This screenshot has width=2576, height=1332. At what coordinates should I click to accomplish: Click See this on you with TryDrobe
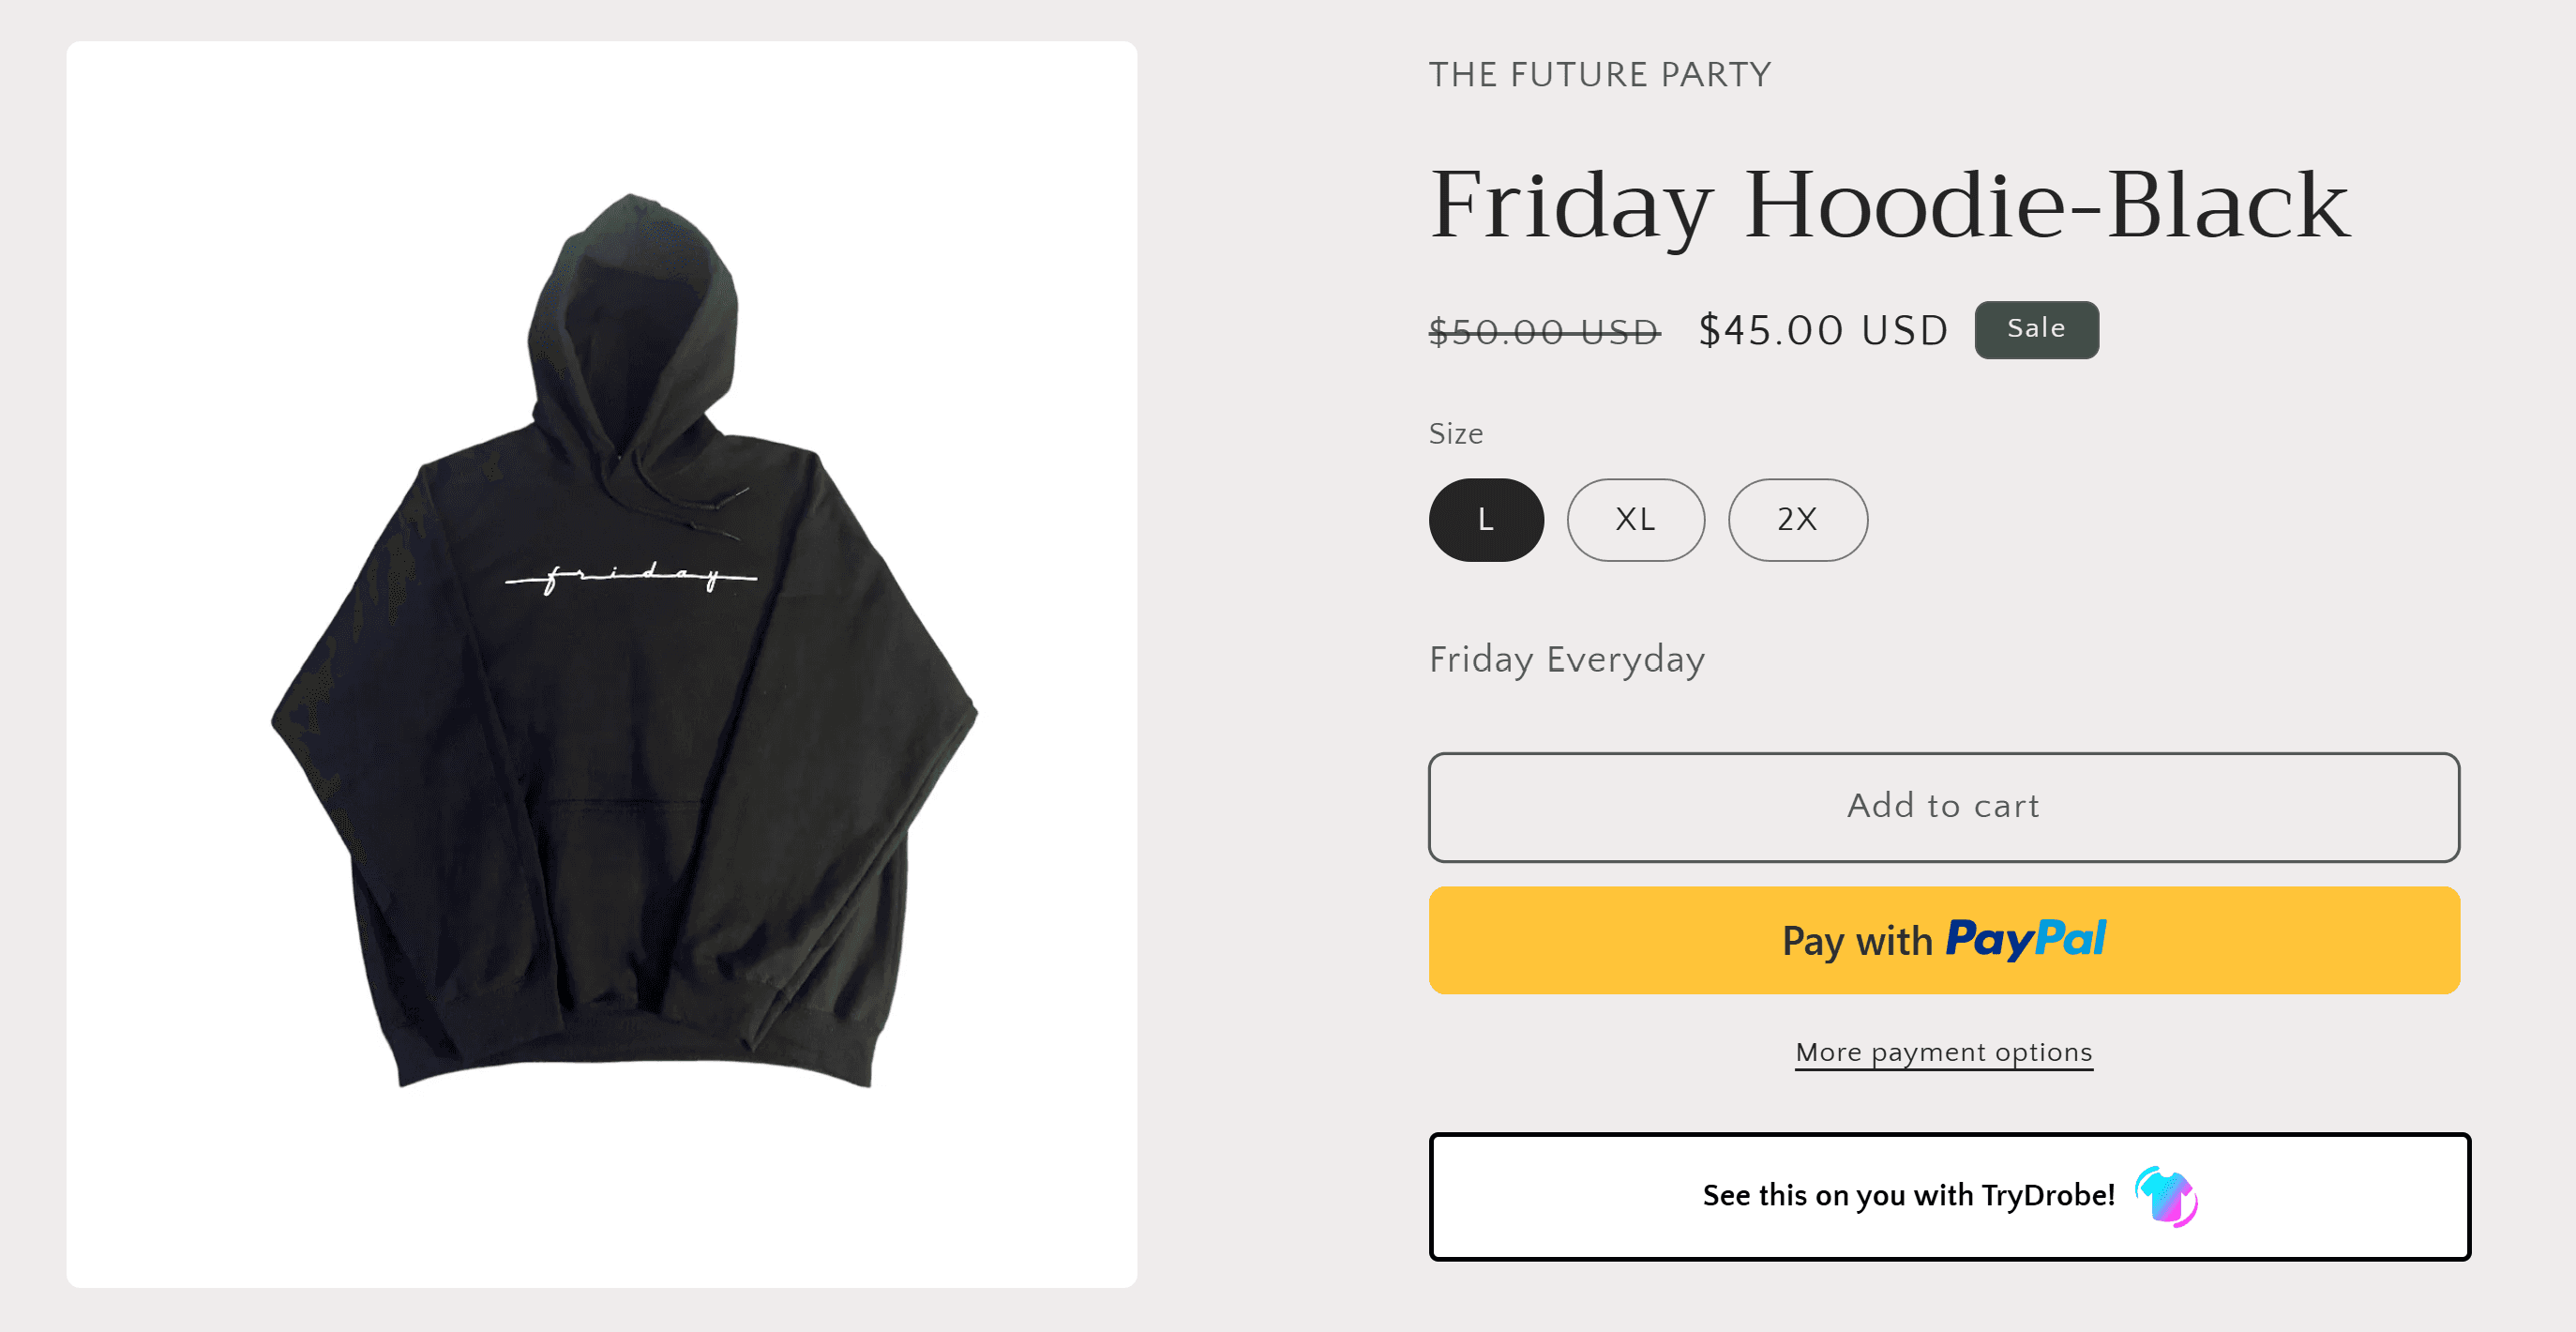pos(1941,1196)
